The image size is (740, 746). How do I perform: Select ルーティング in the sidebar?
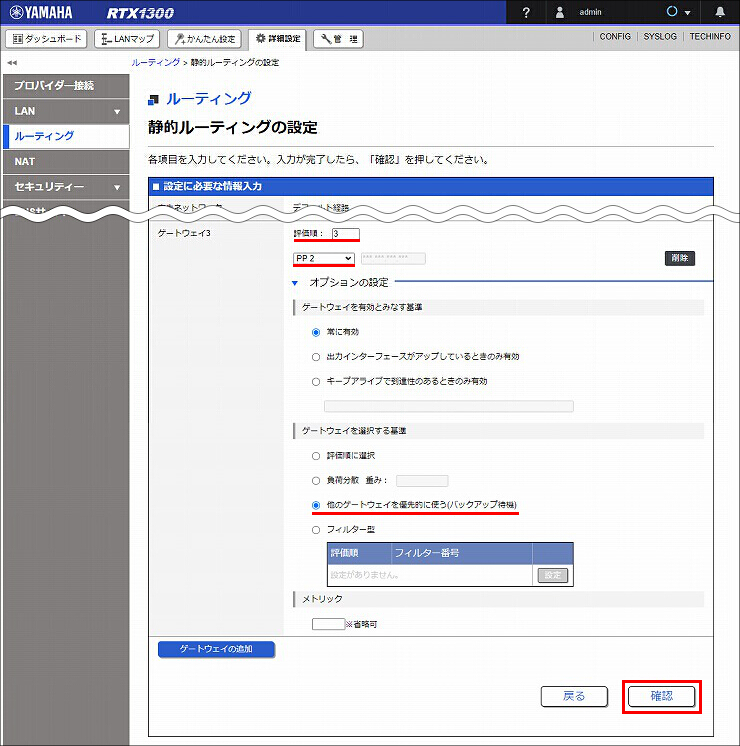[x=66, y=137]
